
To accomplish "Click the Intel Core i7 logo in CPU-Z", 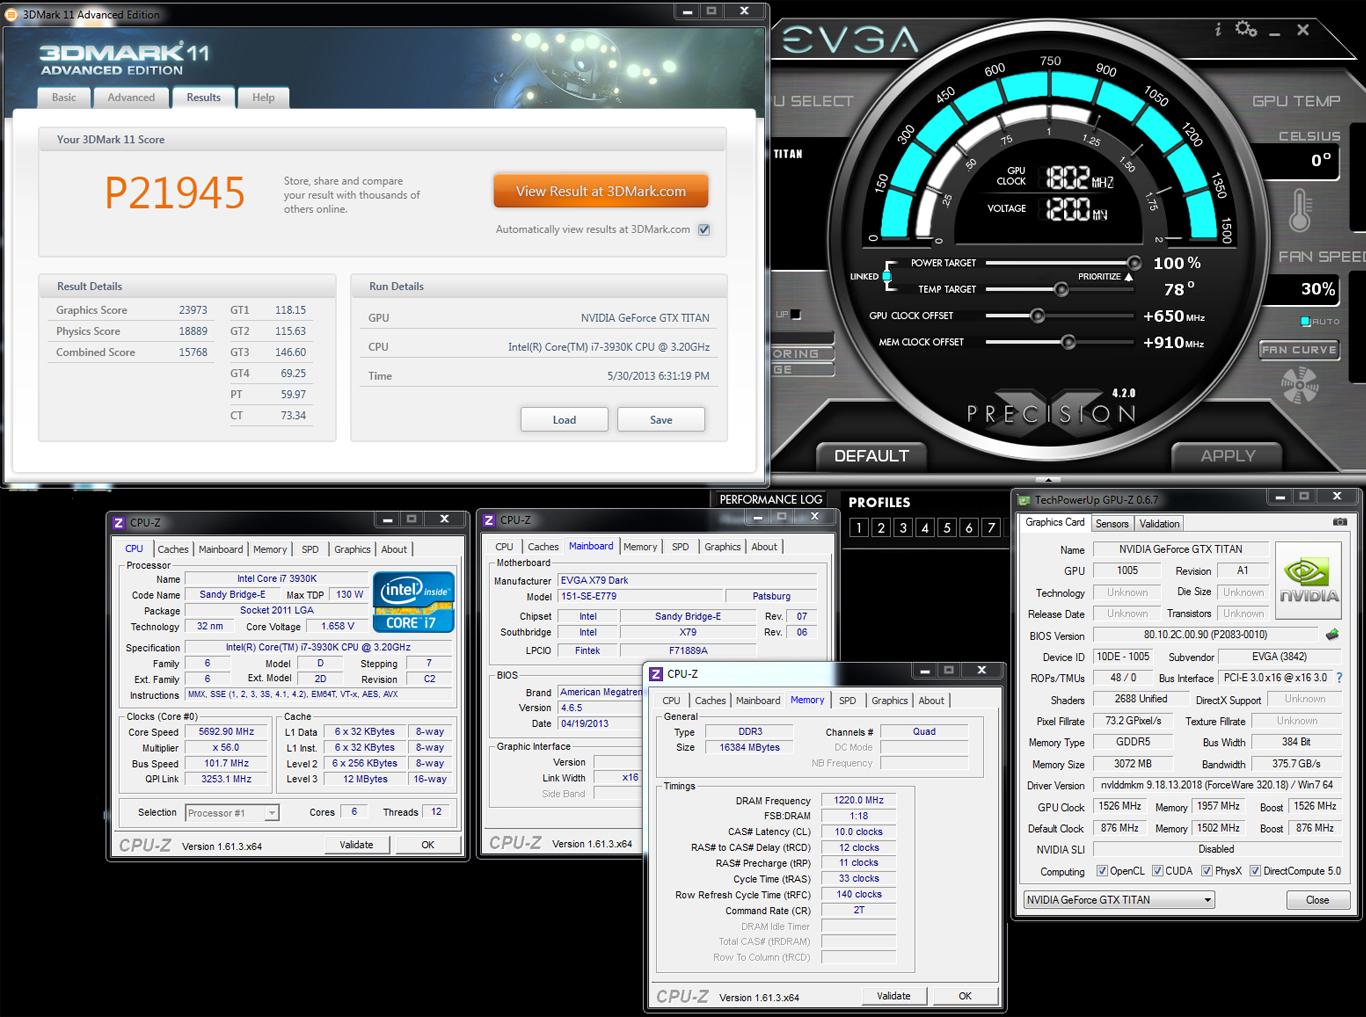I will [413, 601].
